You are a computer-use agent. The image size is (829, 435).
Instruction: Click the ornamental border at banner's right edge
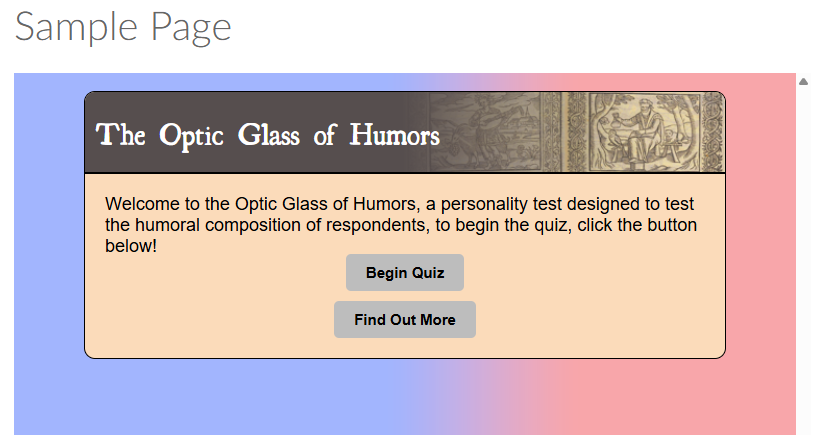point(712,132)
